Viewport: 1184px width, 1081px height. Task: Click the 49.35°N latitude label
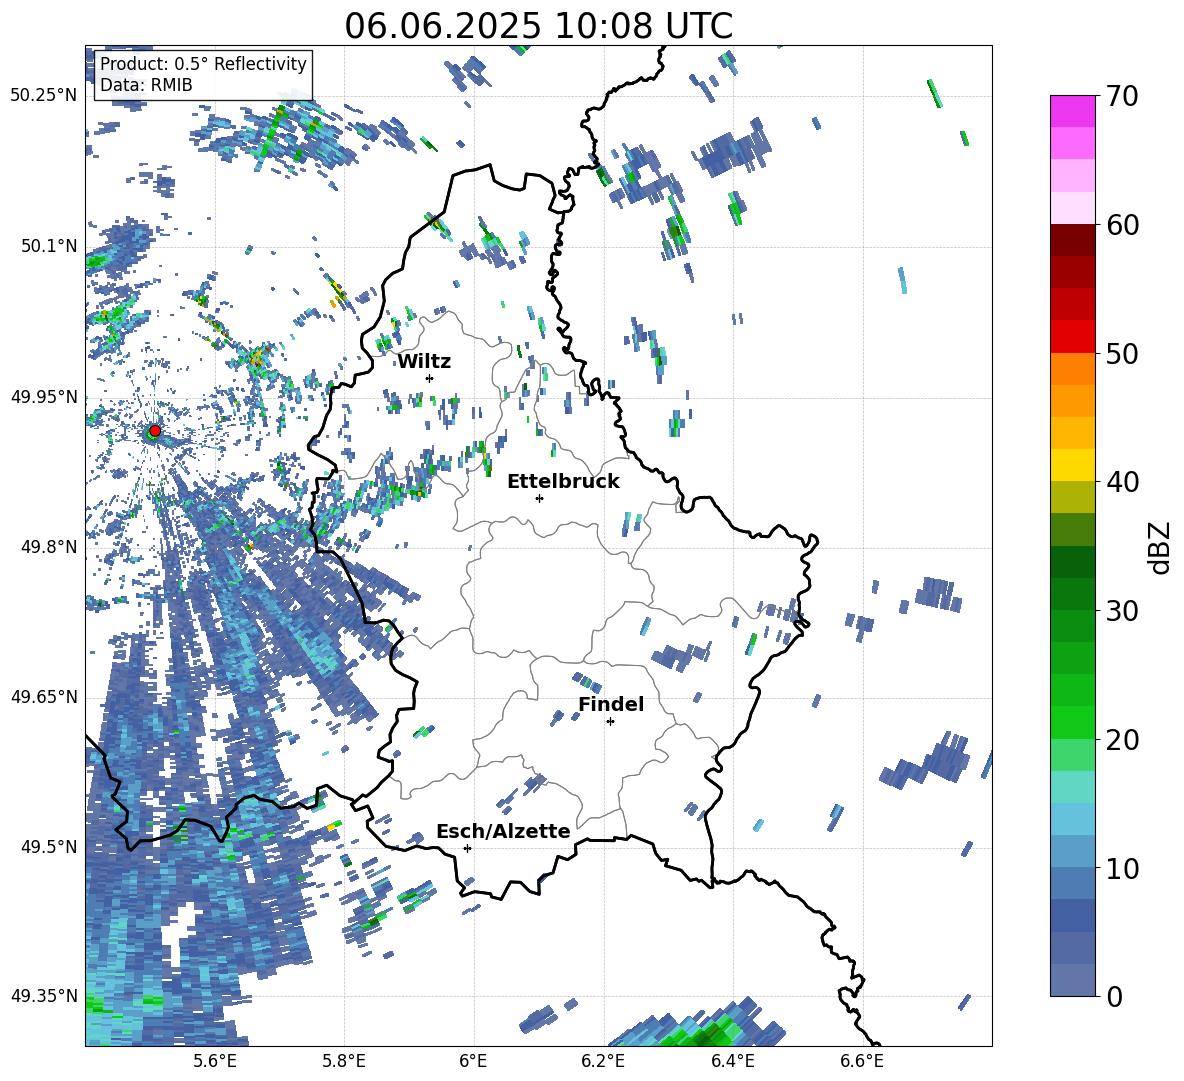(x=44, y=996)
